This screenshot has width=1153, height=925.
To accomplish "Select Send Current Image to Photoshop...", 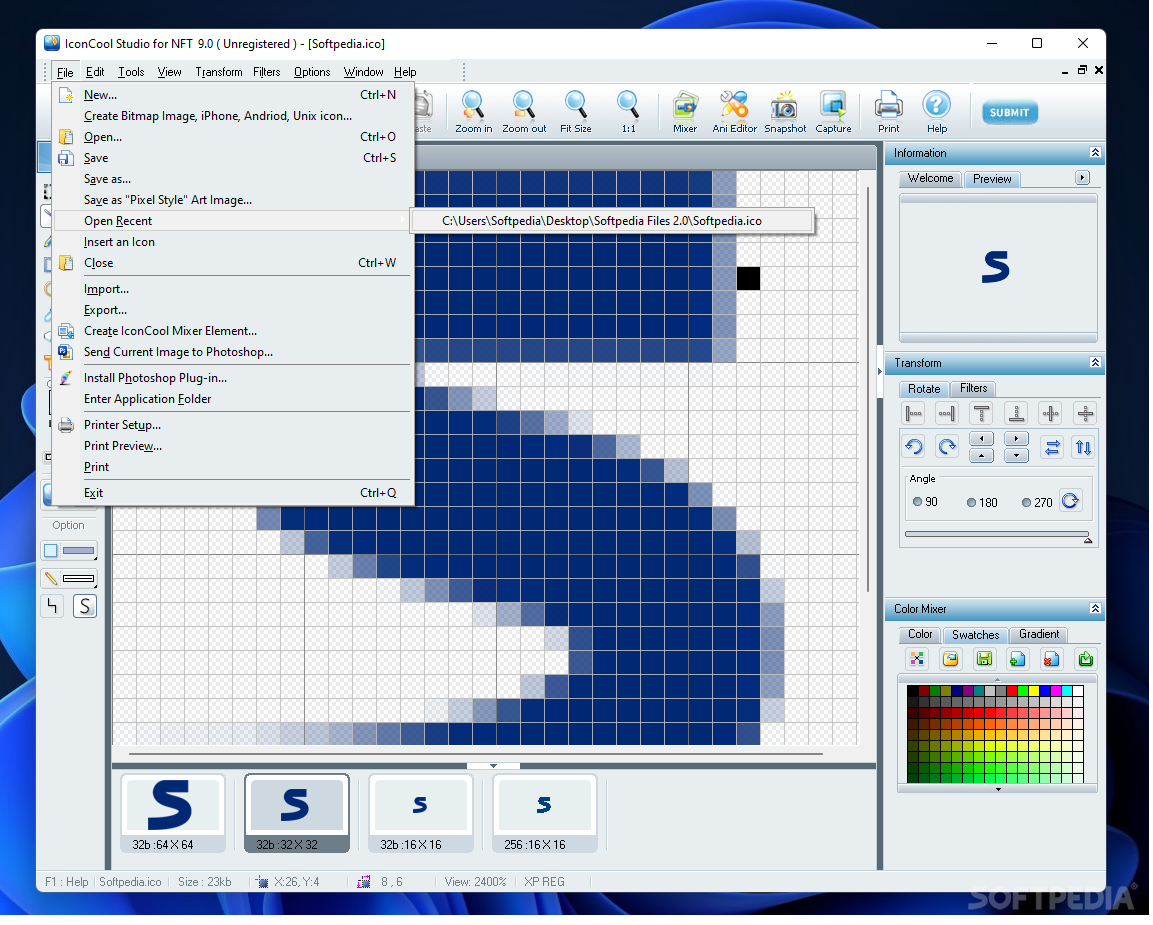I will [x=233, y=352].
